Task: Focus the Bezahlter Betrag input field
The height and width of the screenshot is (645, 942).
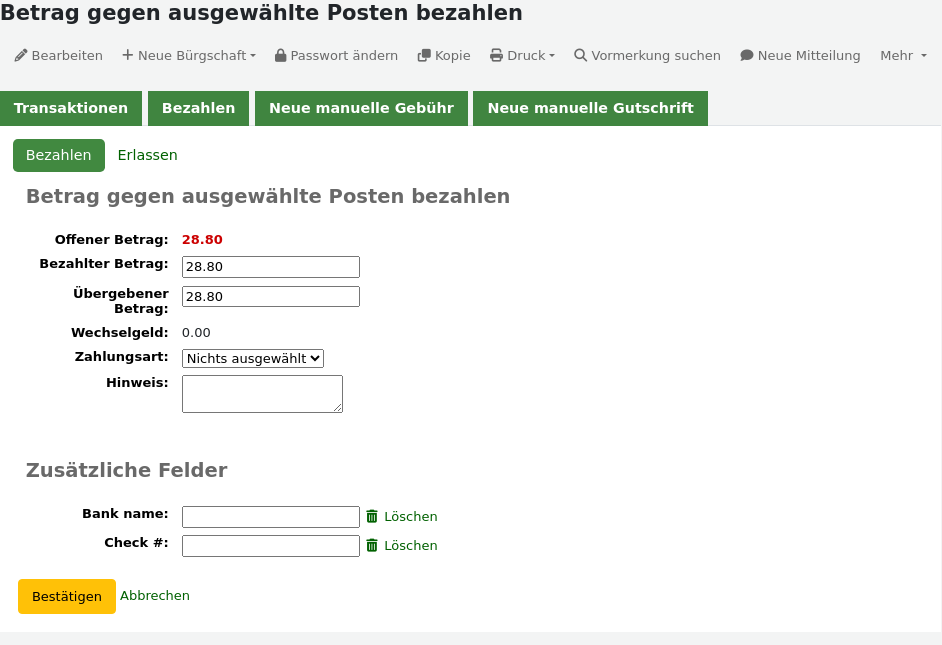Action: [x=271, y=267]
